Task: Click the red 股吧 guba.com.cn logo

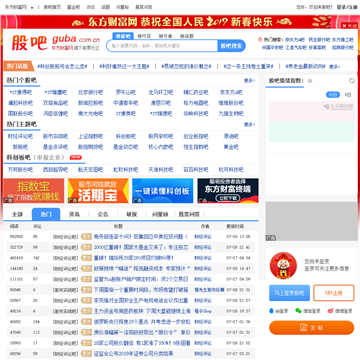Action: [x=56, y=42]
